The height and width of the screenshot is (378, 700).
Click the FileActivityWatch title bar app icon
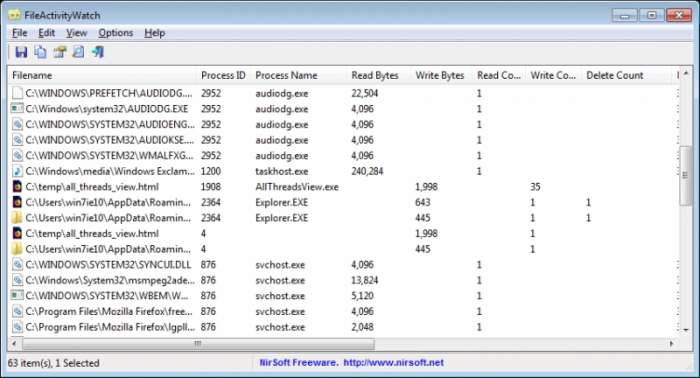coord(14,15)
